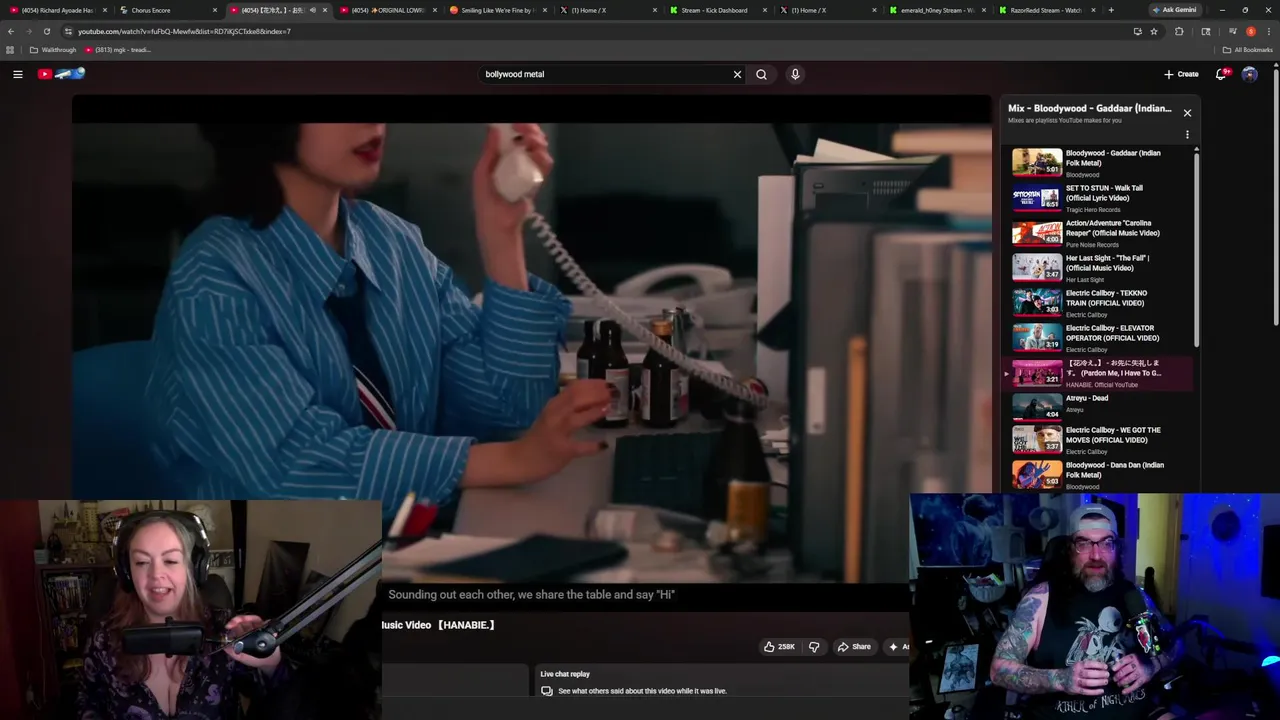Open the Walkthrough bookmark folder
The width and height of the screenshot is (1280, 720).
tap(53, 50)
